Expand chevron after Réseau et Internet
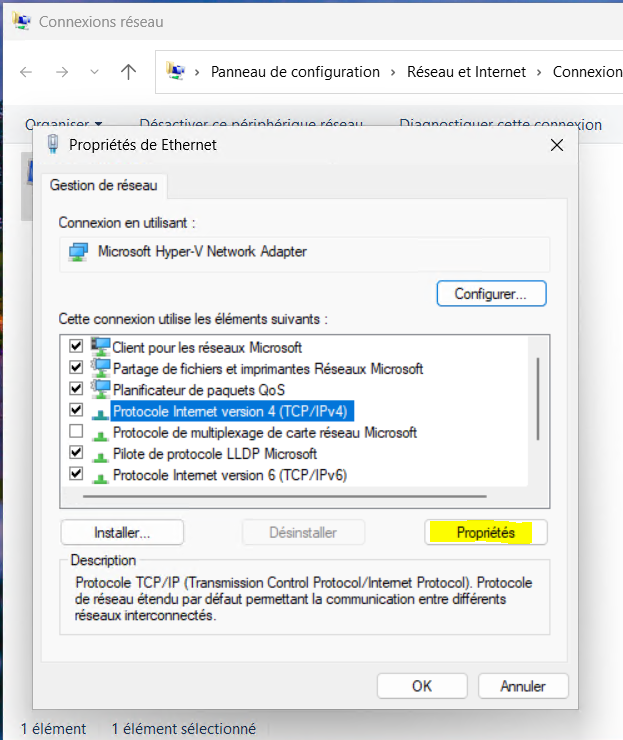623x740 pixels. pos(539,72)
